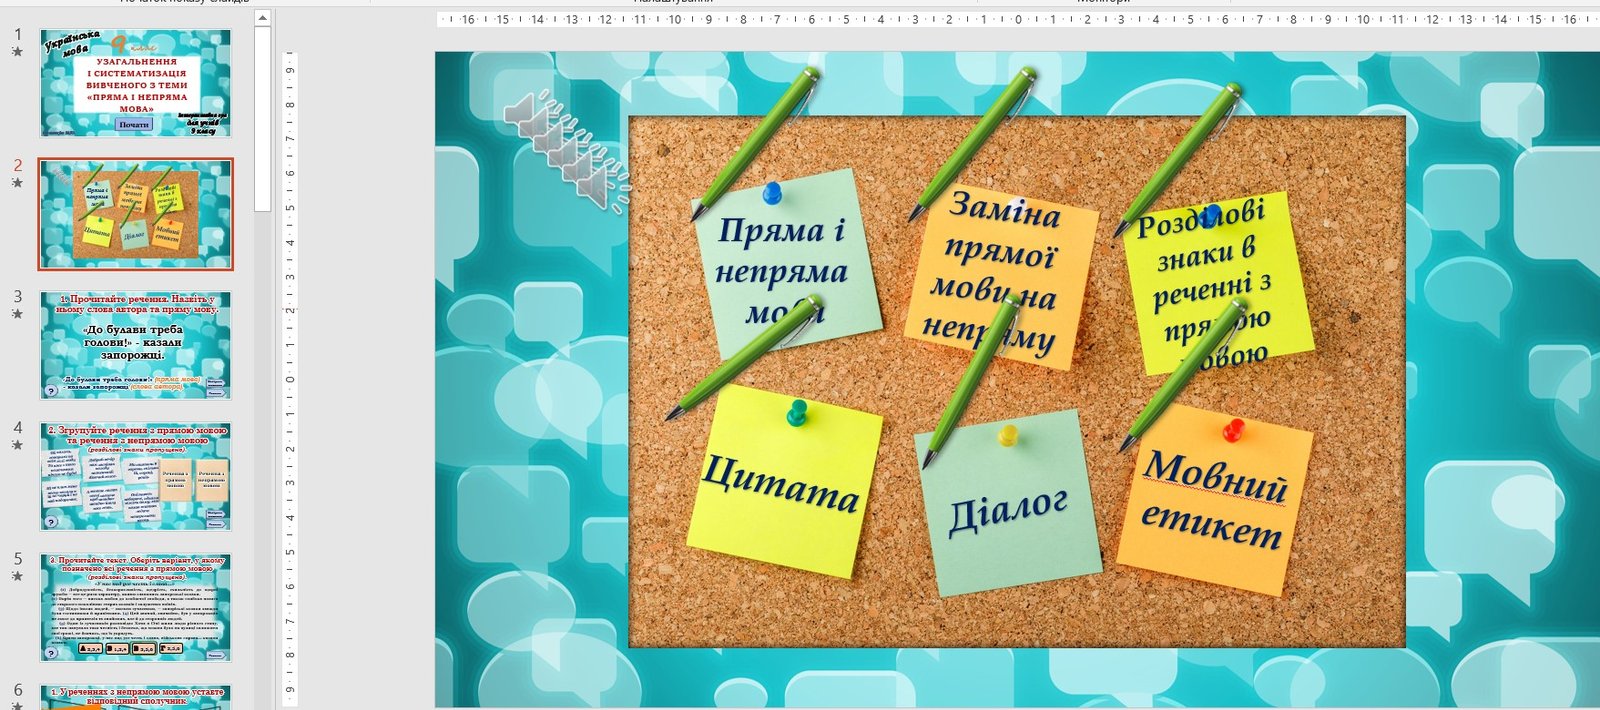Click the yellow pushpin on the 'Діалог' note
1600x710 pixels.
click(1008, 435)
